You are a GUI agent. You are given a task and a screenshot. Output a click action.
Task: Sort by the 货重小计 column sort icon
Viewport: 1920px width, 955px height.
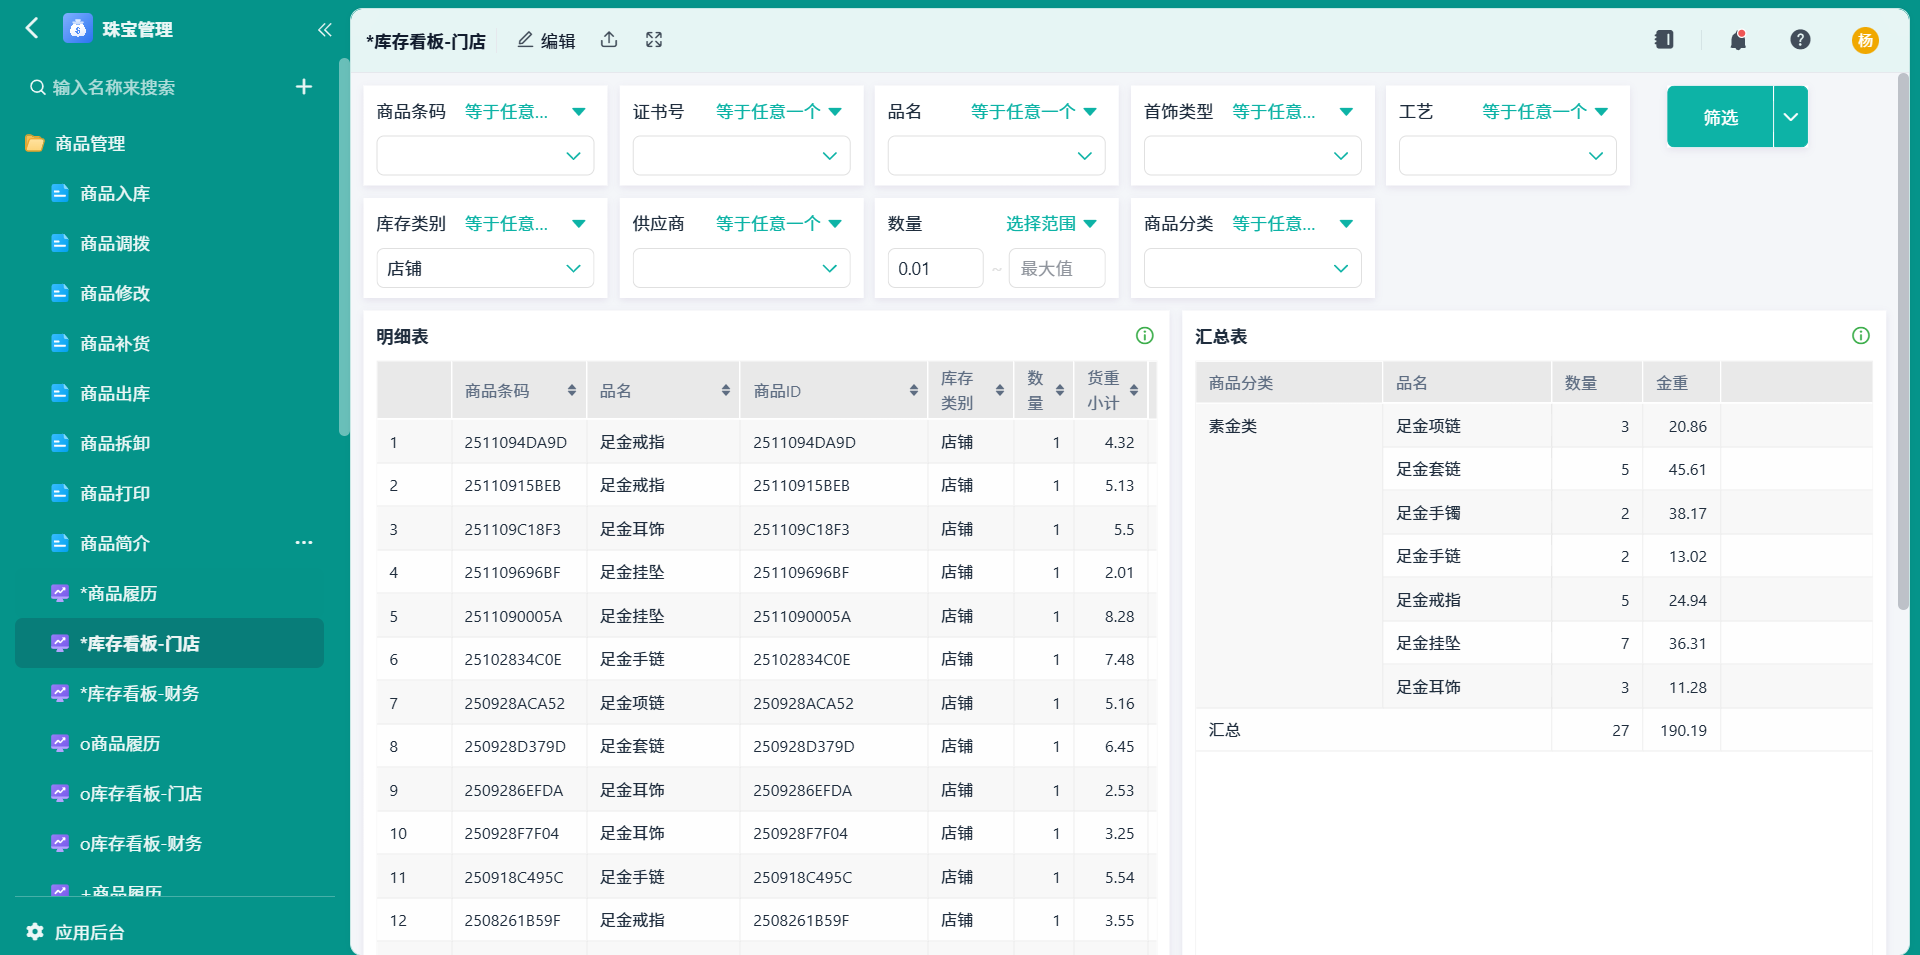click(1134, 391)
